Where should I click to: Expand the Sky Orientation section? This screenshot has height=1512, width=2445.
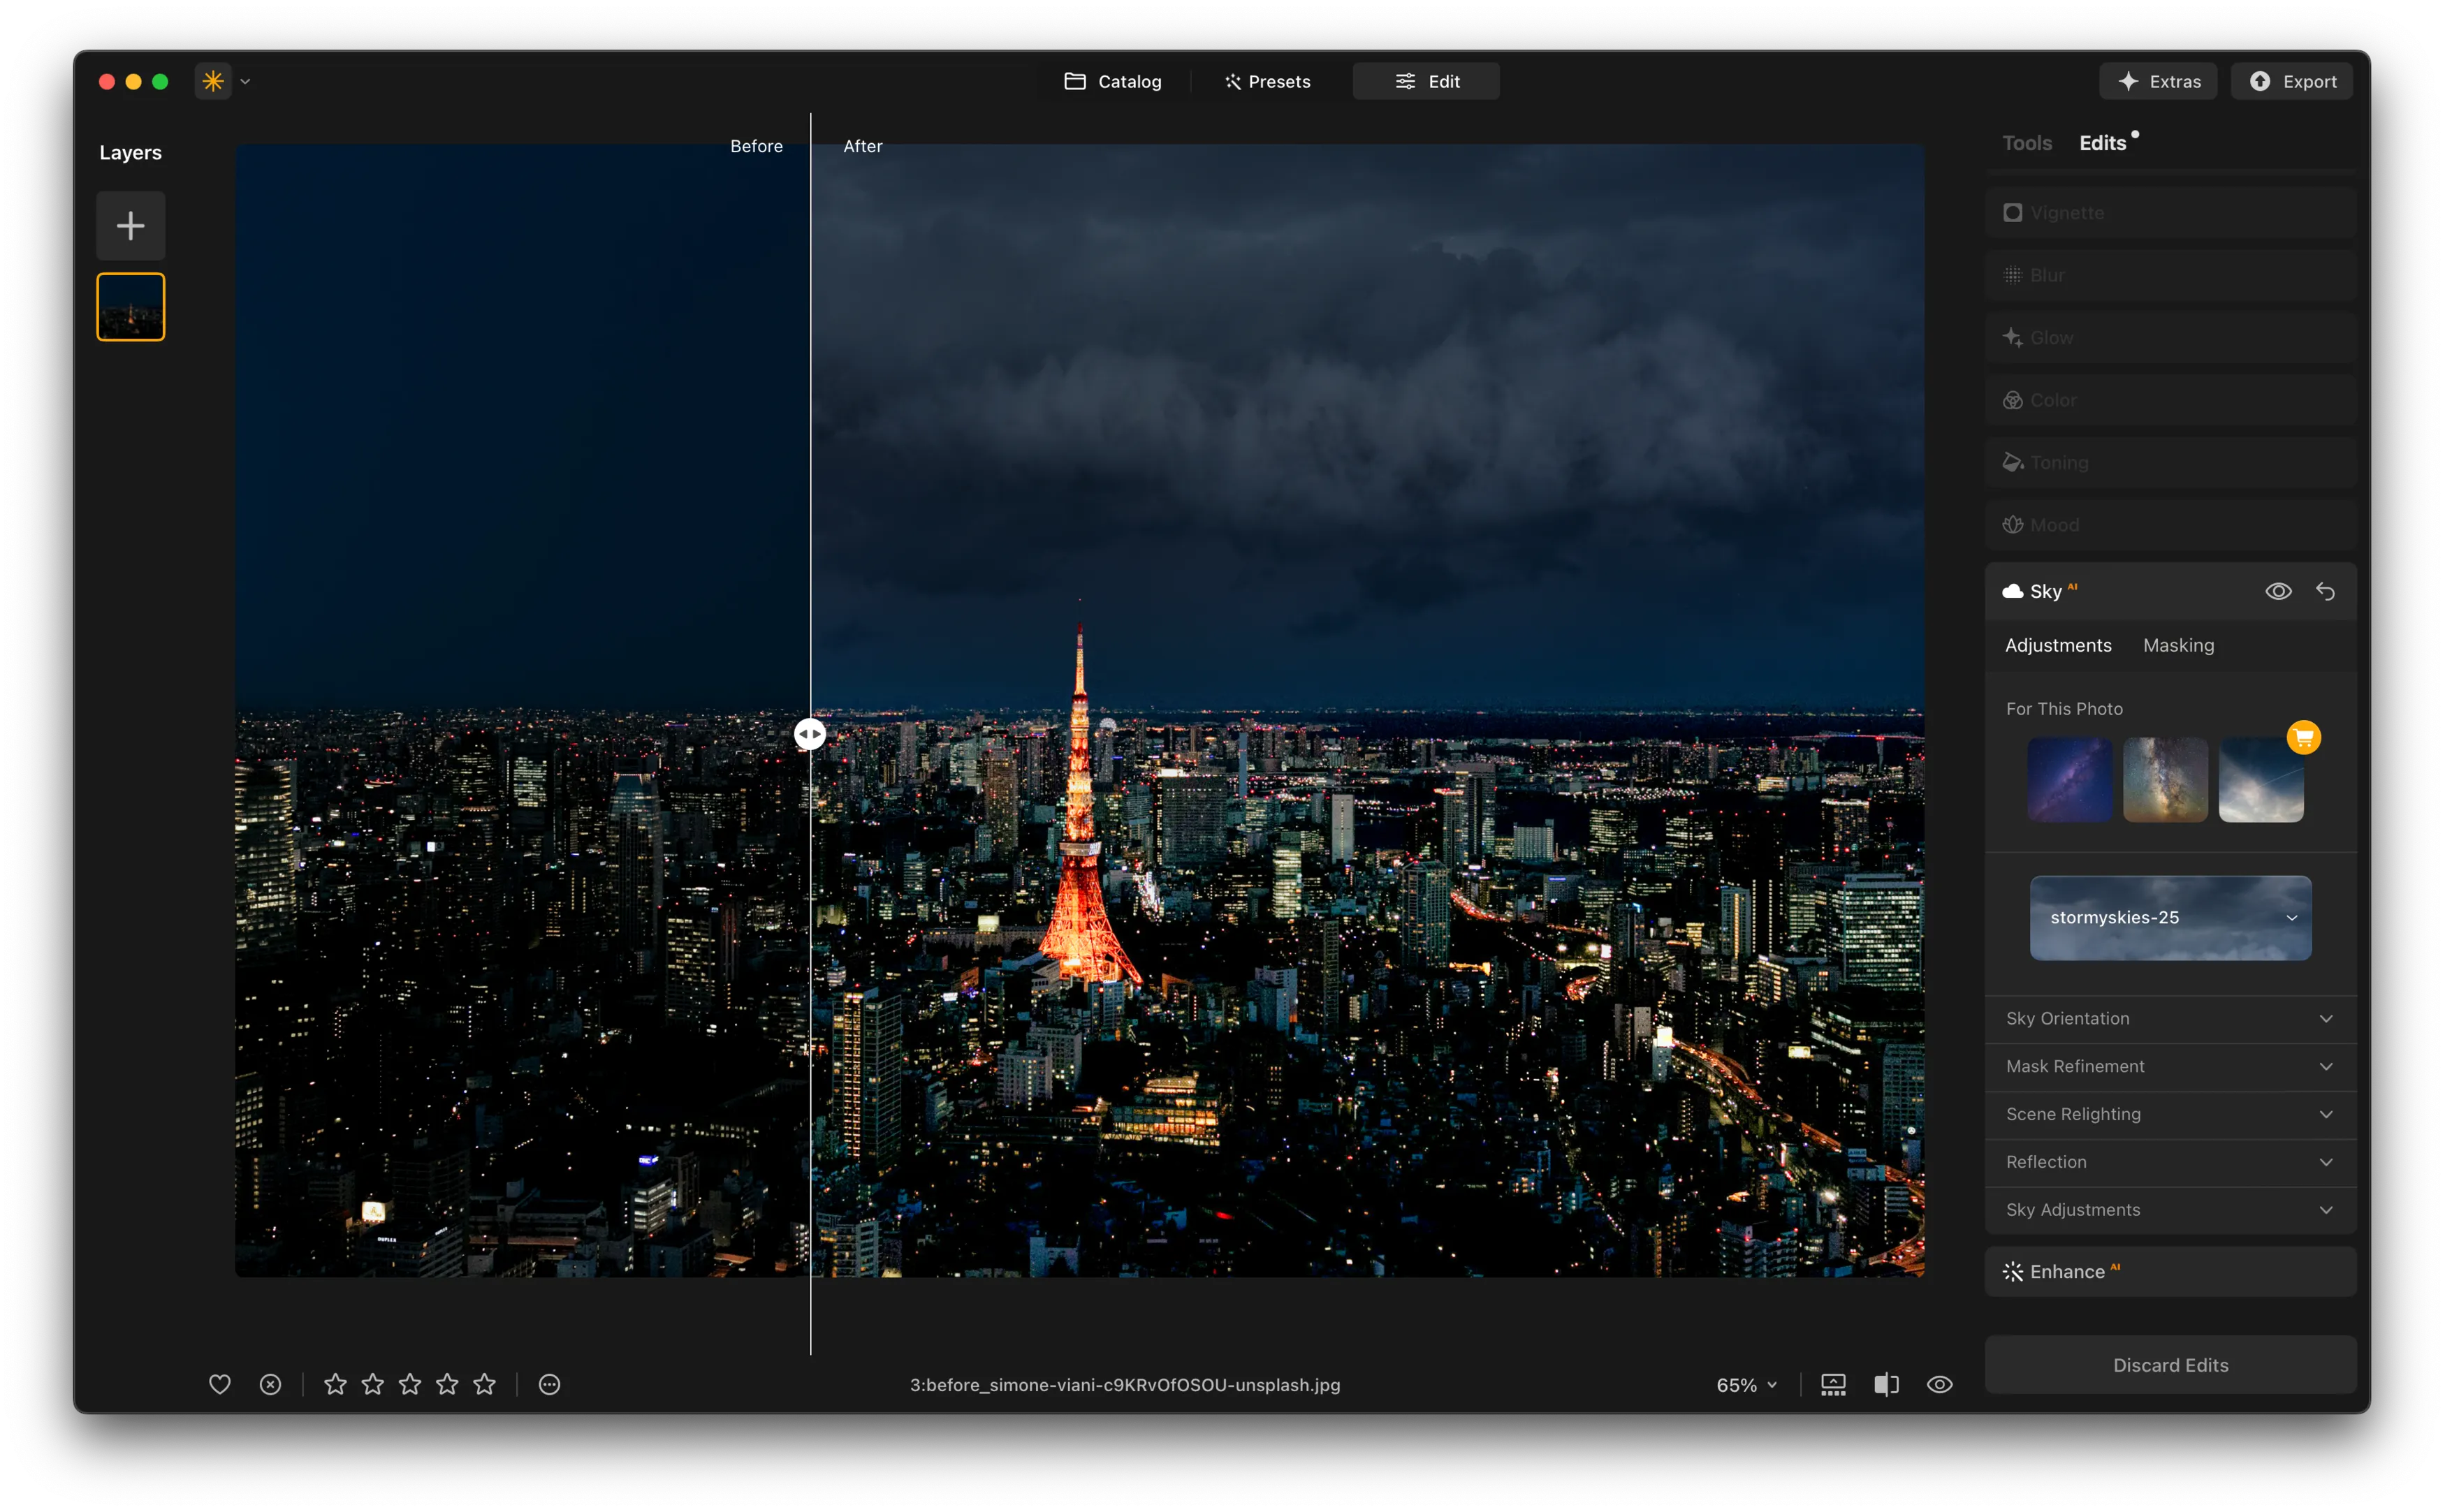click(x=2170, y=1018)
